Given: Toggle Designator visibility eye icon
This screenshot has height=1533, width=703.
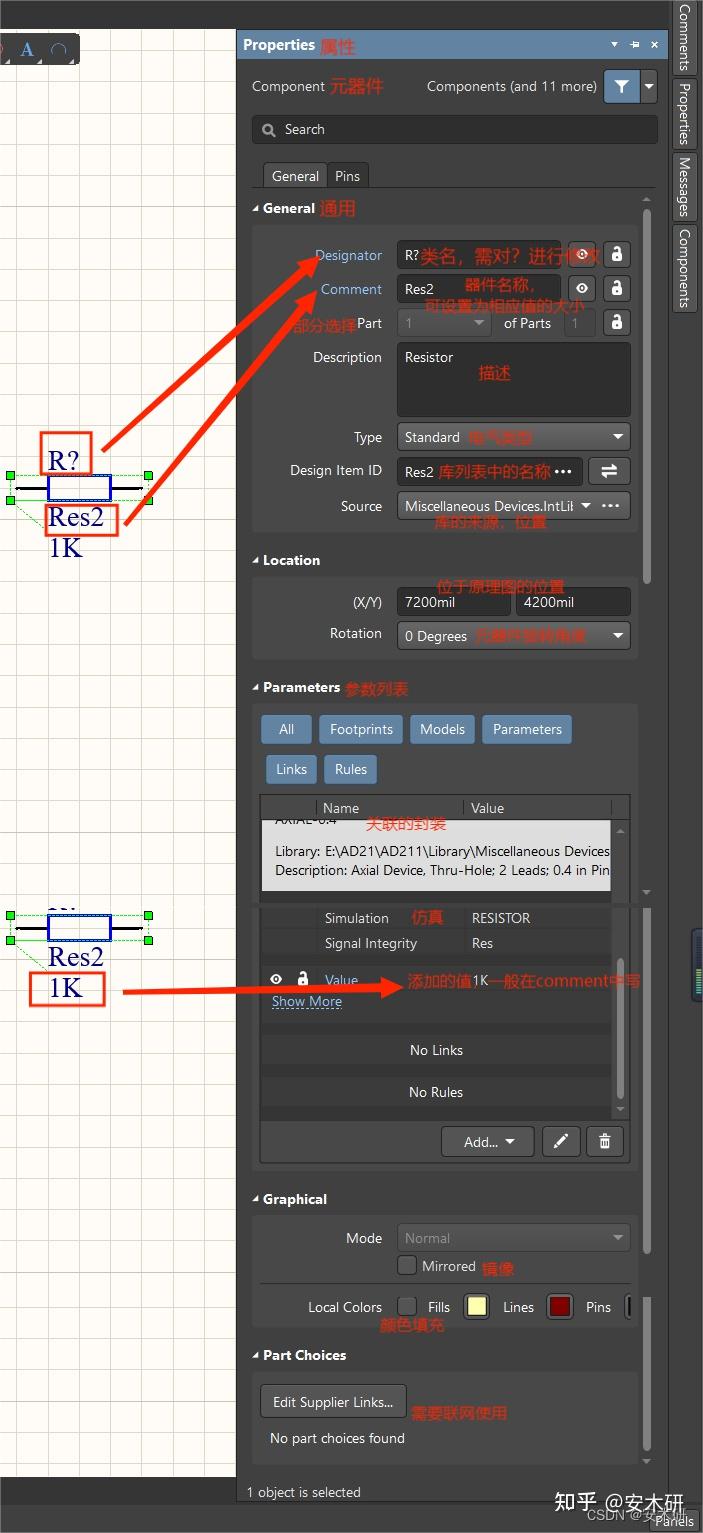Looking at the screenshot, I should [x=582, y=255].
